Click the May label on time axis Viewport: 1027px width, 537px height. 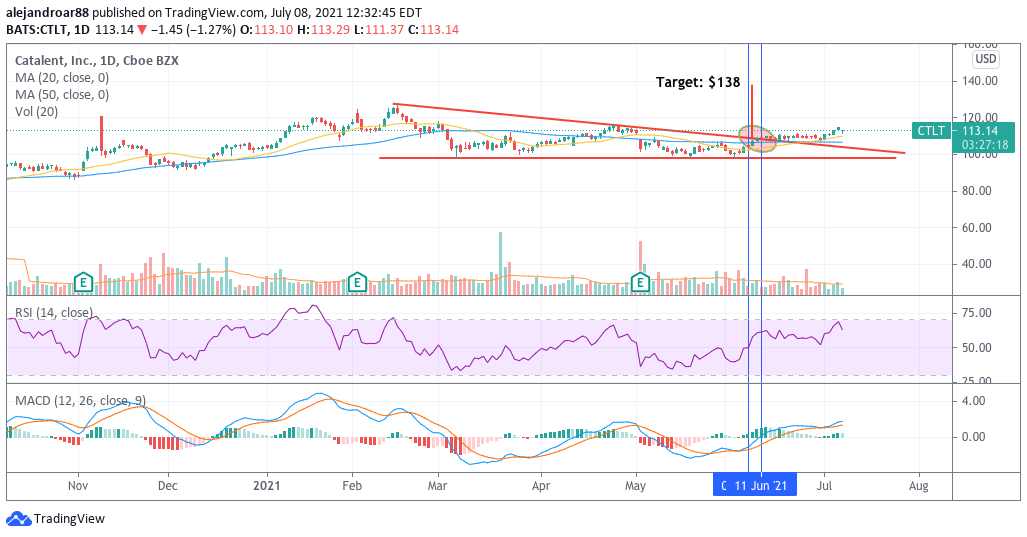coord(635,486)
